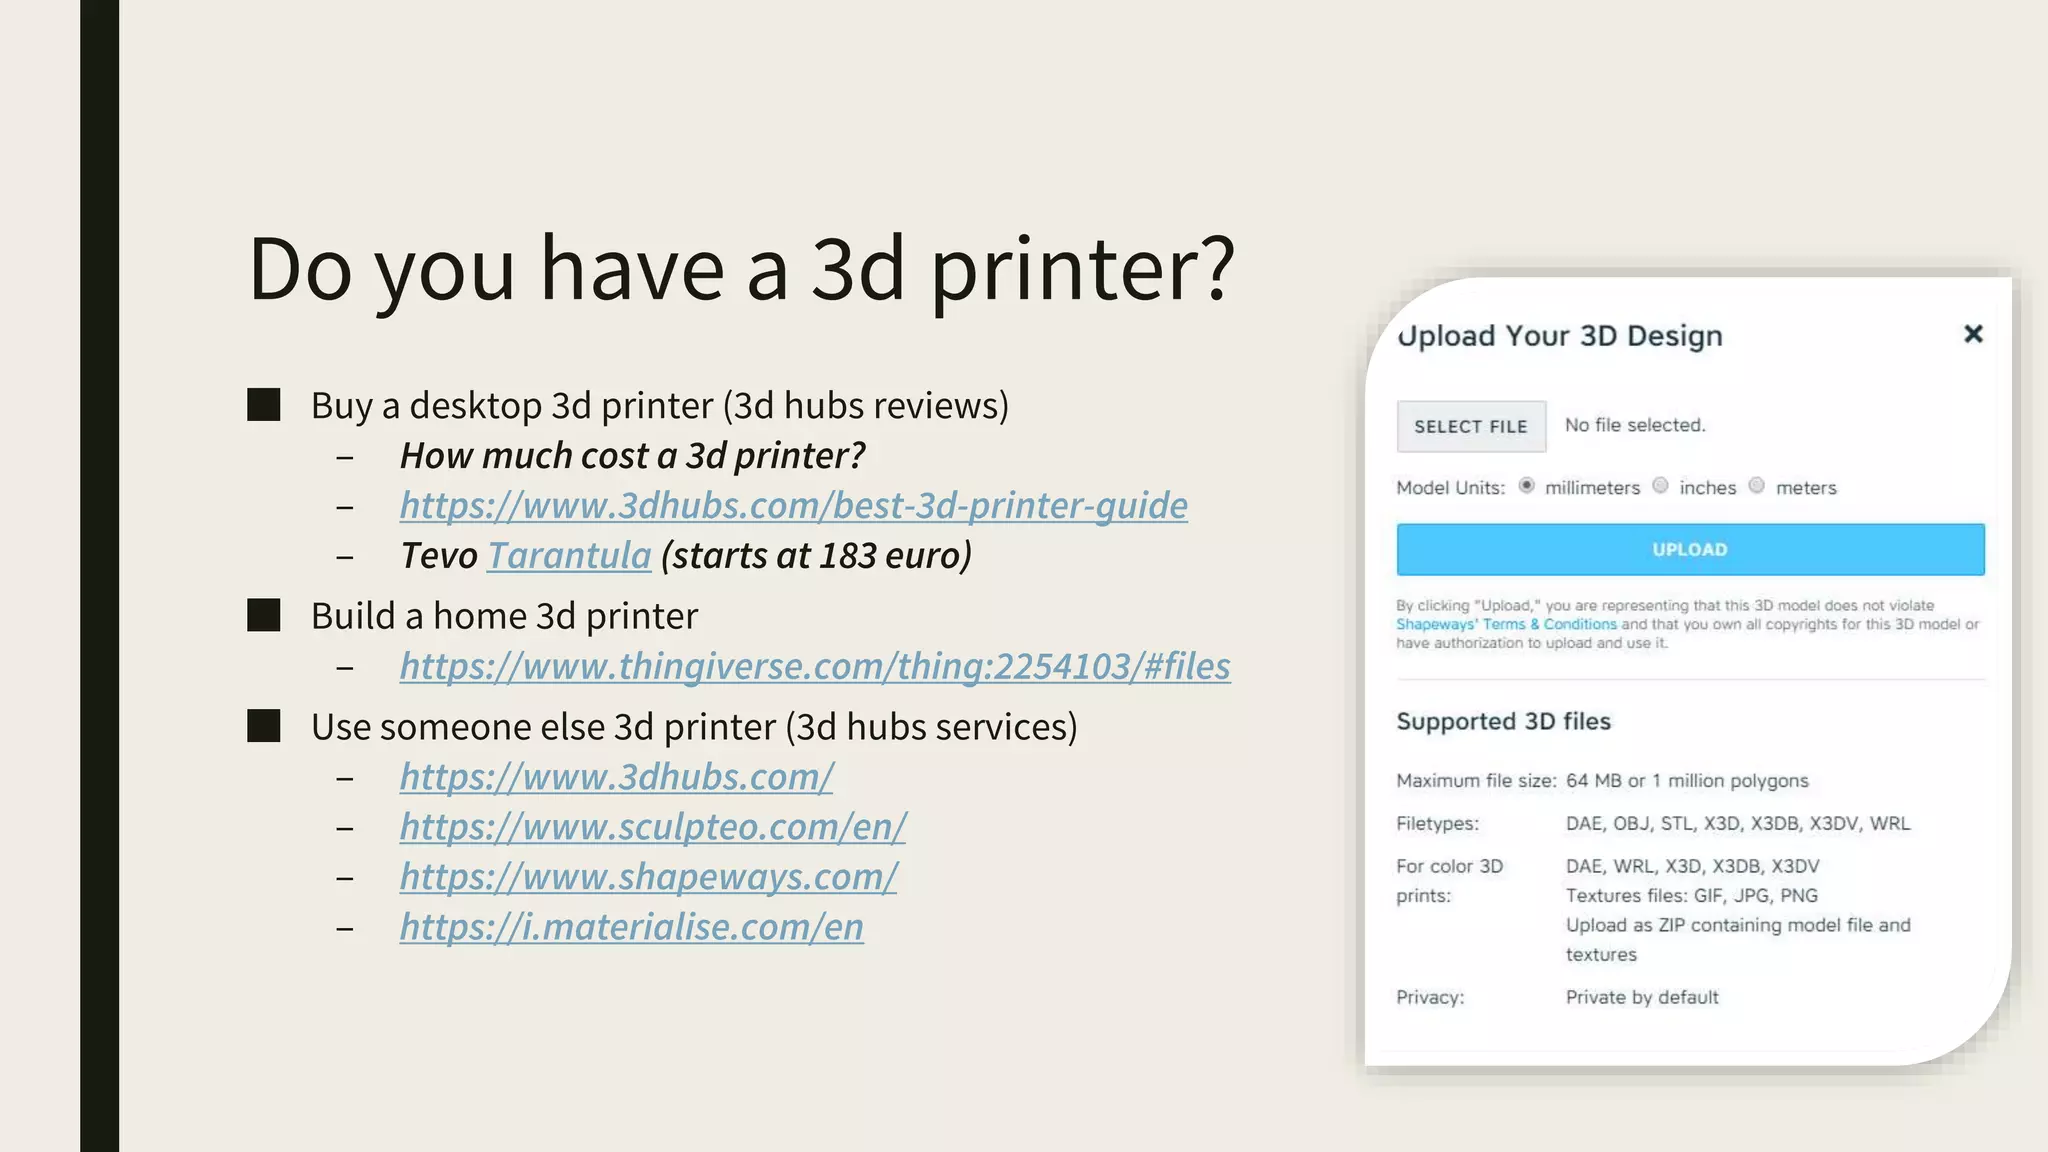
Task: Click 'Use someone else 3d printer' bullet text
Action: click(694, 727)
